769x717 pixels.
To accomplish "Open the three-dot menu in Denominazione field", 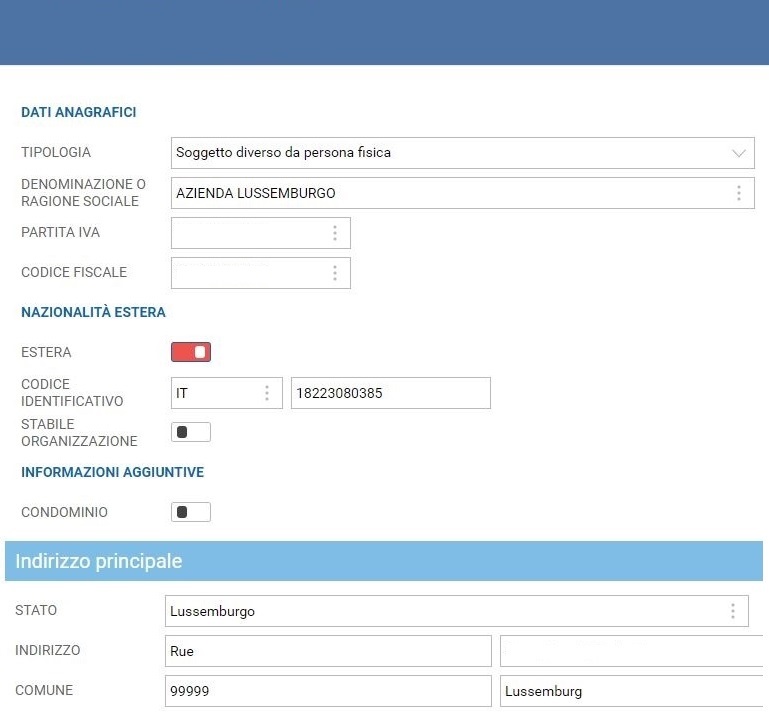I will pos(738,193).
